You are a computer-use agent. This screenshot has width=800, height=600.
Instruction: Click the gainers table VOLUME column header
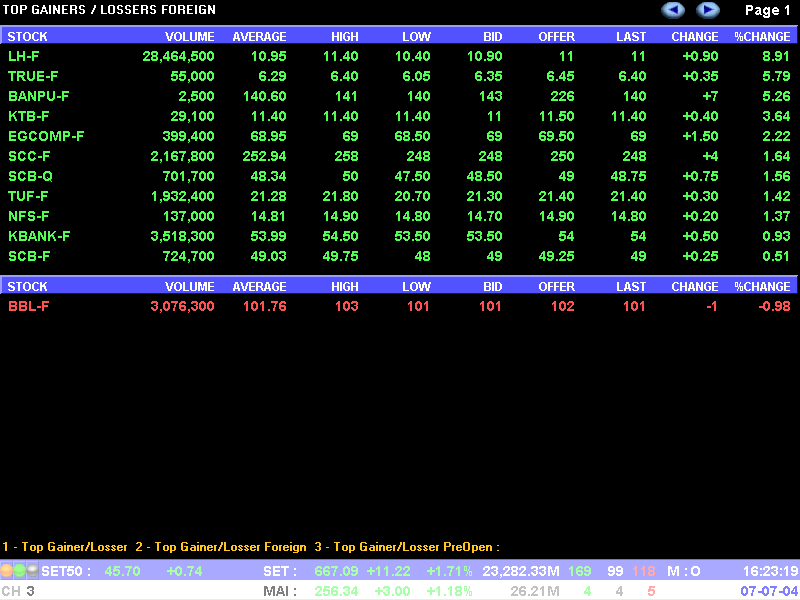pos(189,37)
